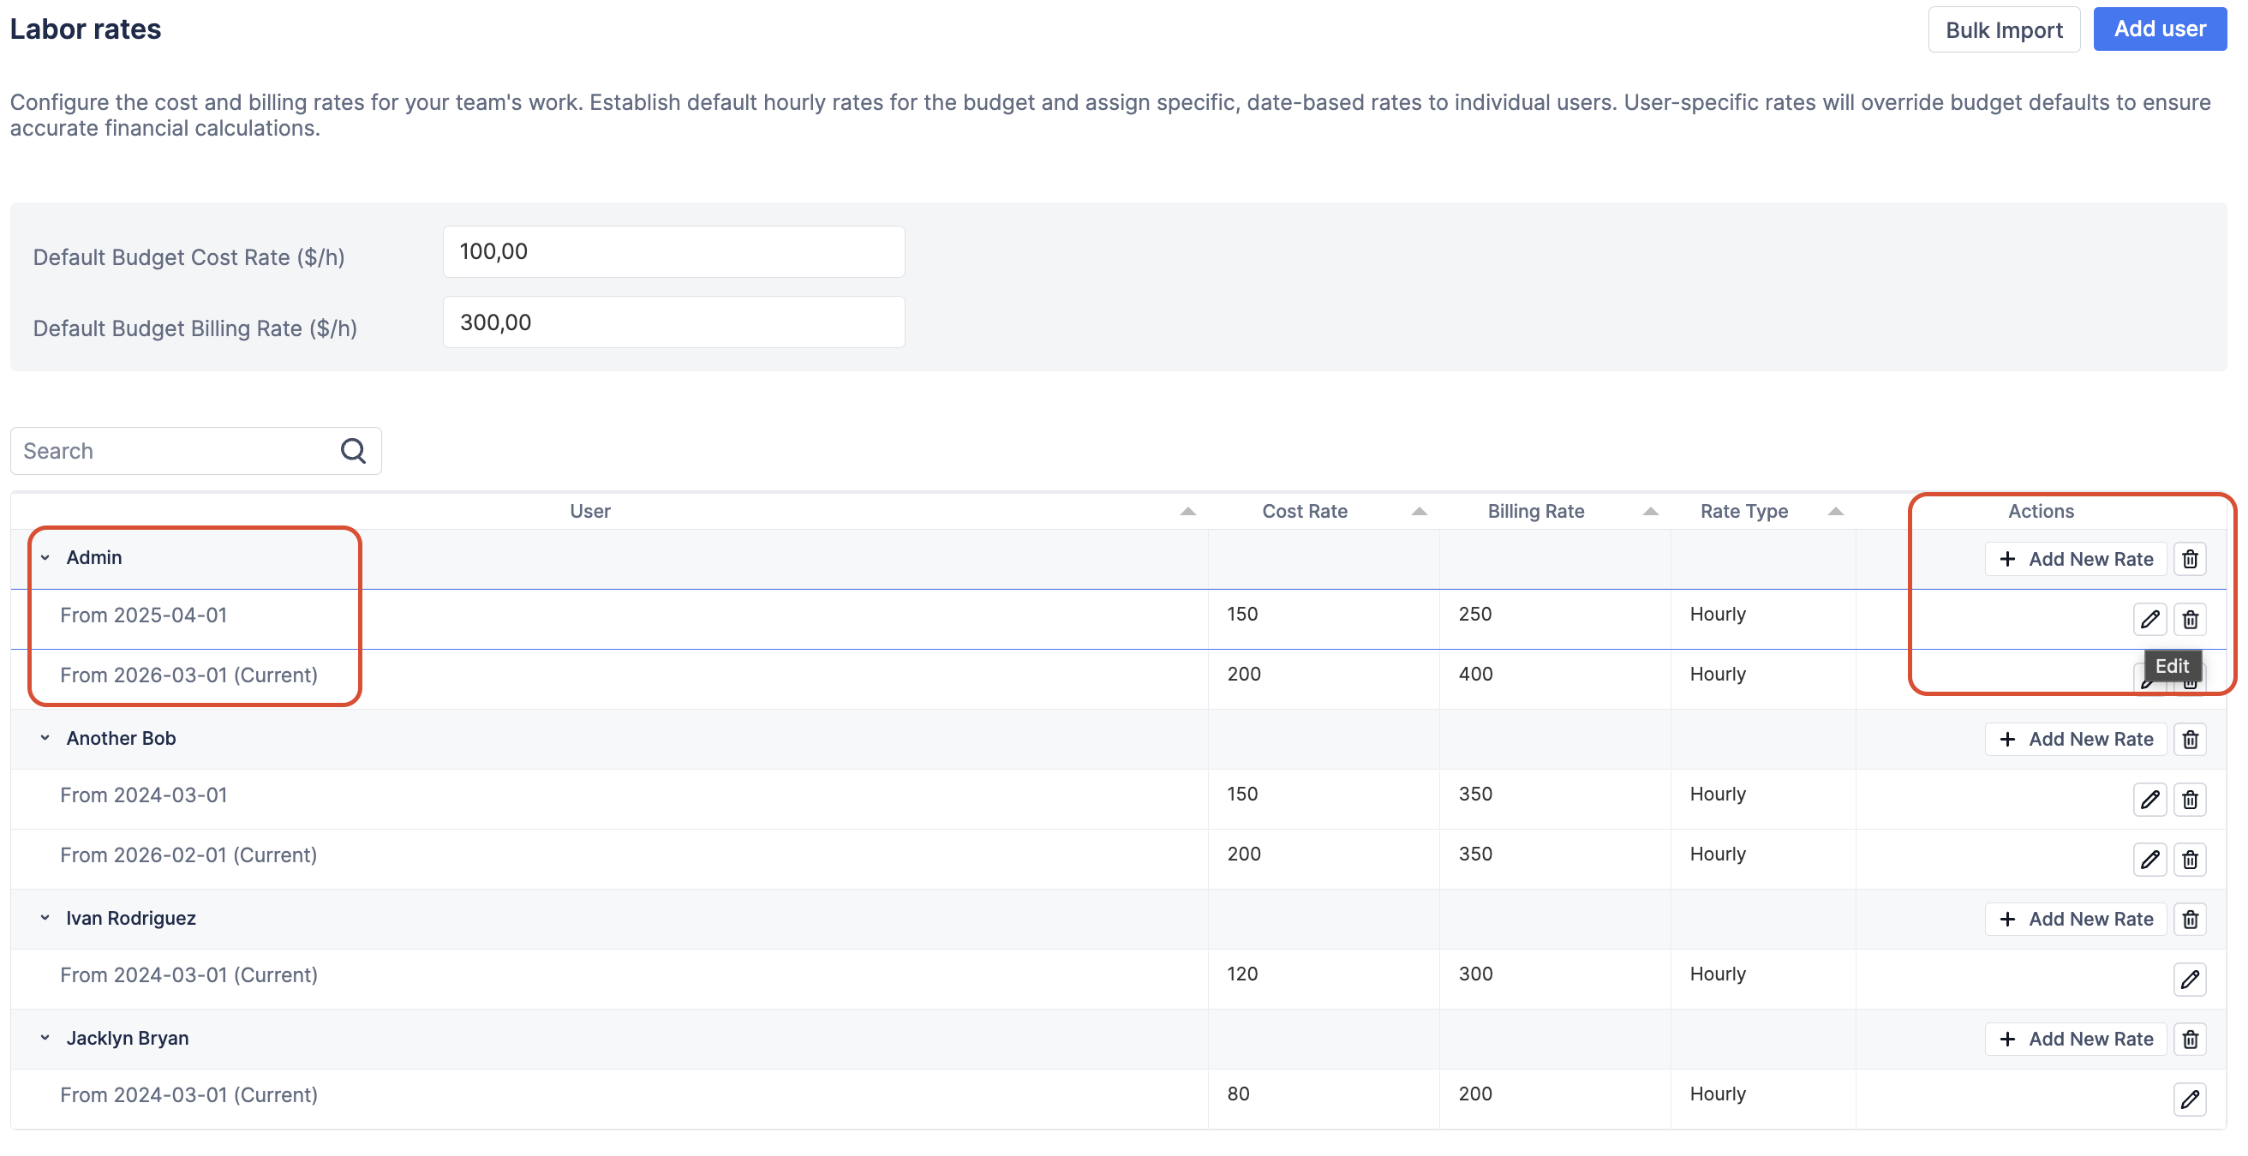The height and width of the screenshot is (1156, 2248).
Task: Edit Jacklyn Bryan's current rate
Action: pos(2190,1099)
